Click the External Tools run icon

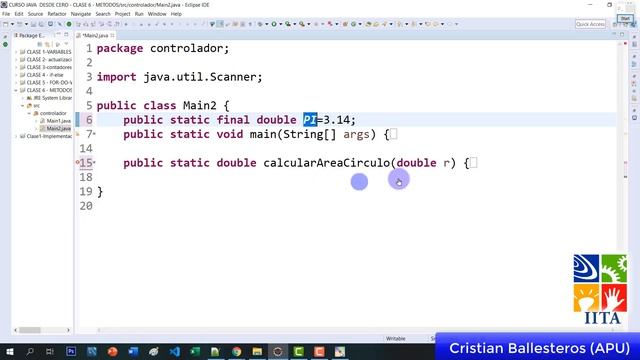[302, 24]
